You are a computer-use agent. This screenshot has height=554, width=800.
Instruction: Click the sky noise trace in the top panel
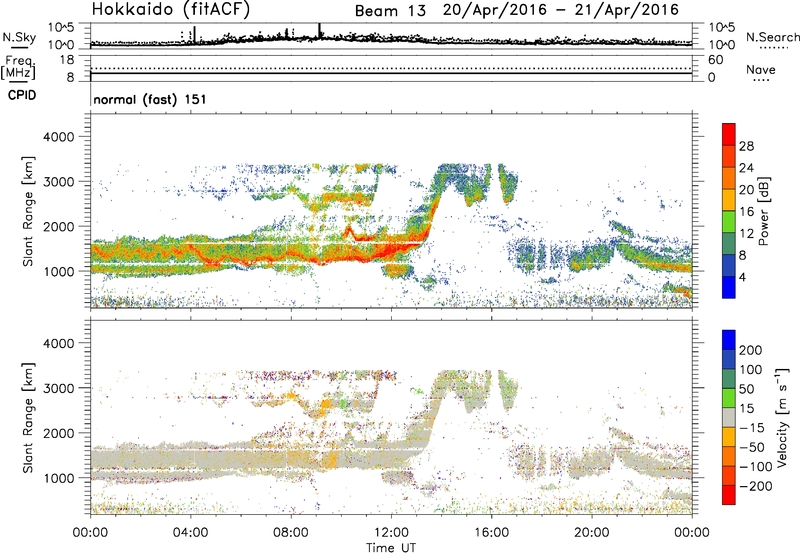[x=391, y=40]
